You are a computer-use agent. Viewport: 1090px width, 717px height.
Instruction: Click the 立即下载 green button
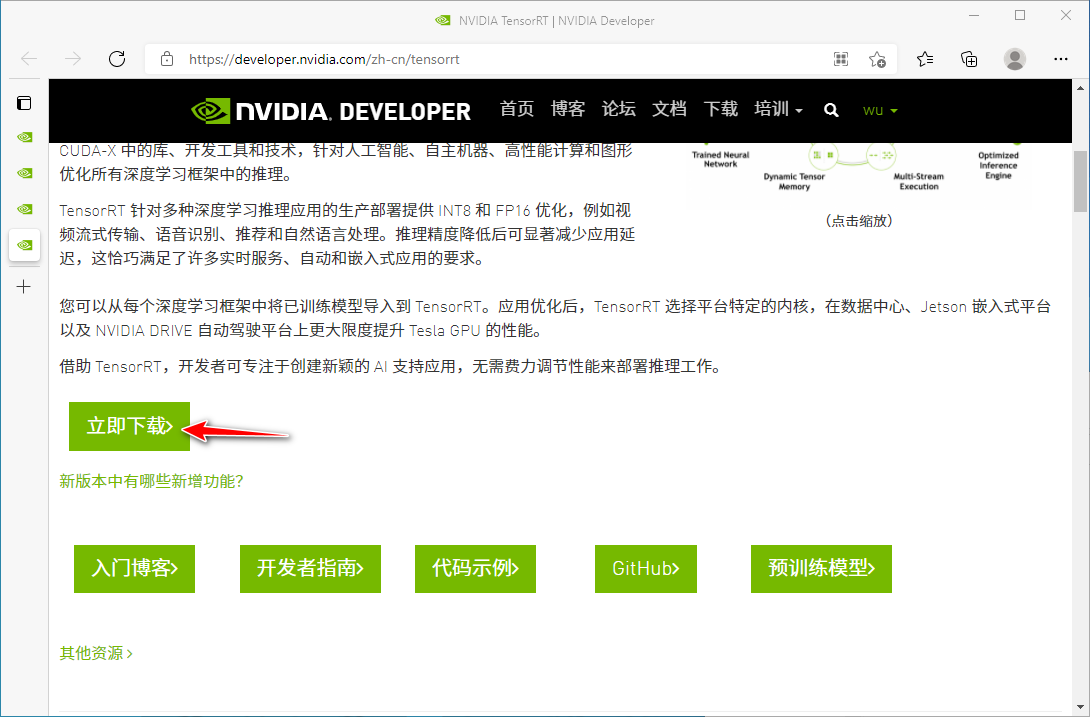129,426
